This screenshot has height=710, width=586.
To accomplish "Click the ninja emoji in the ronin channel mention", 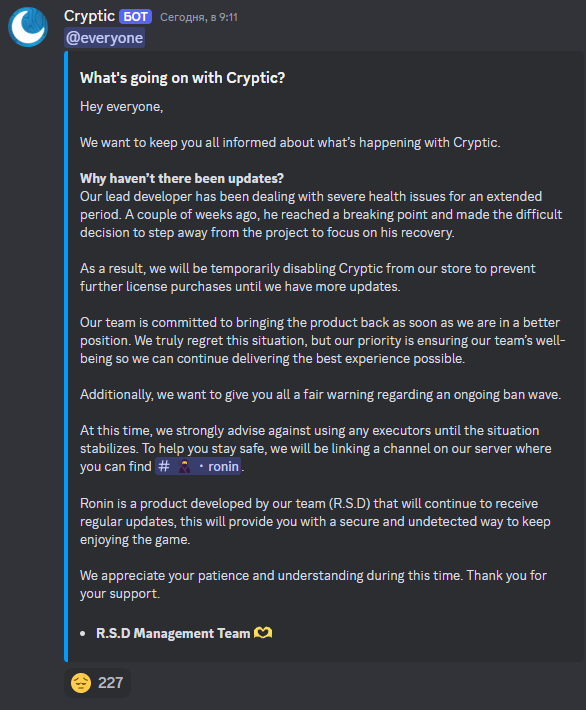I will [x=184, y=466].
